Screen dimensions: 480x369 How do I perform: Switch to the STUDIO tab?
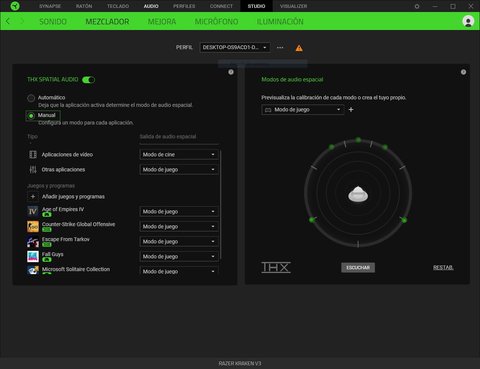pyautogui.click(x=256, y=6)
